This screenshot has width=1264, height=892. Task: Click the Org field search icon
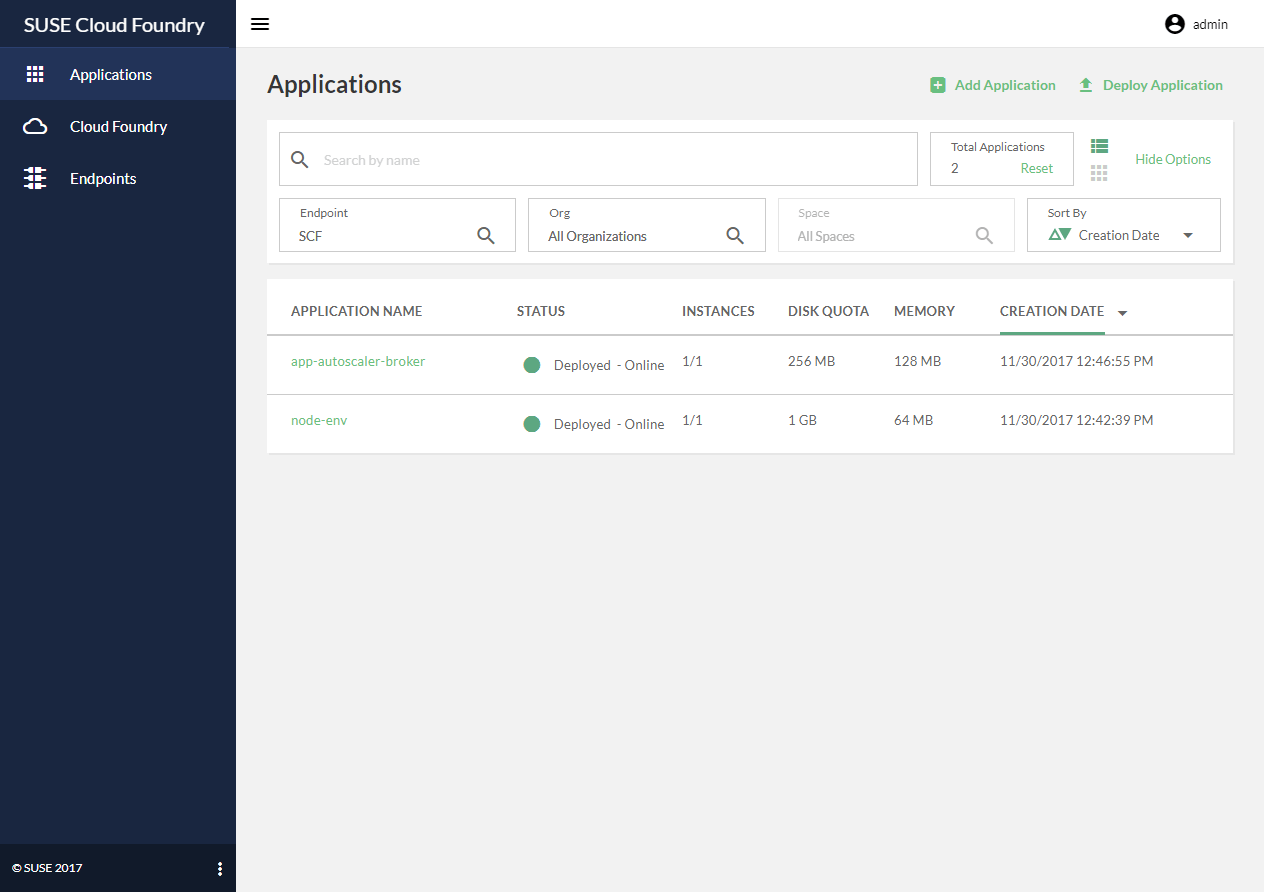tap(735, 236)
